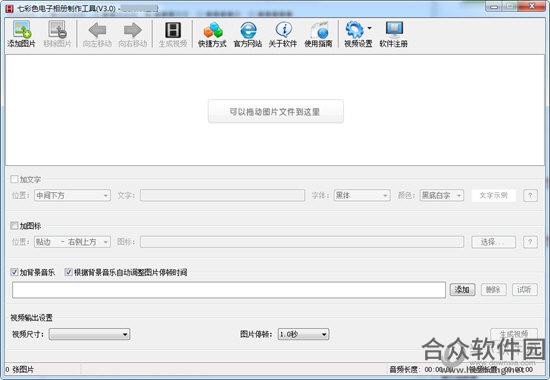
Task: Click the 向左移动 arrow icon
Action: (x=97, y=30)
